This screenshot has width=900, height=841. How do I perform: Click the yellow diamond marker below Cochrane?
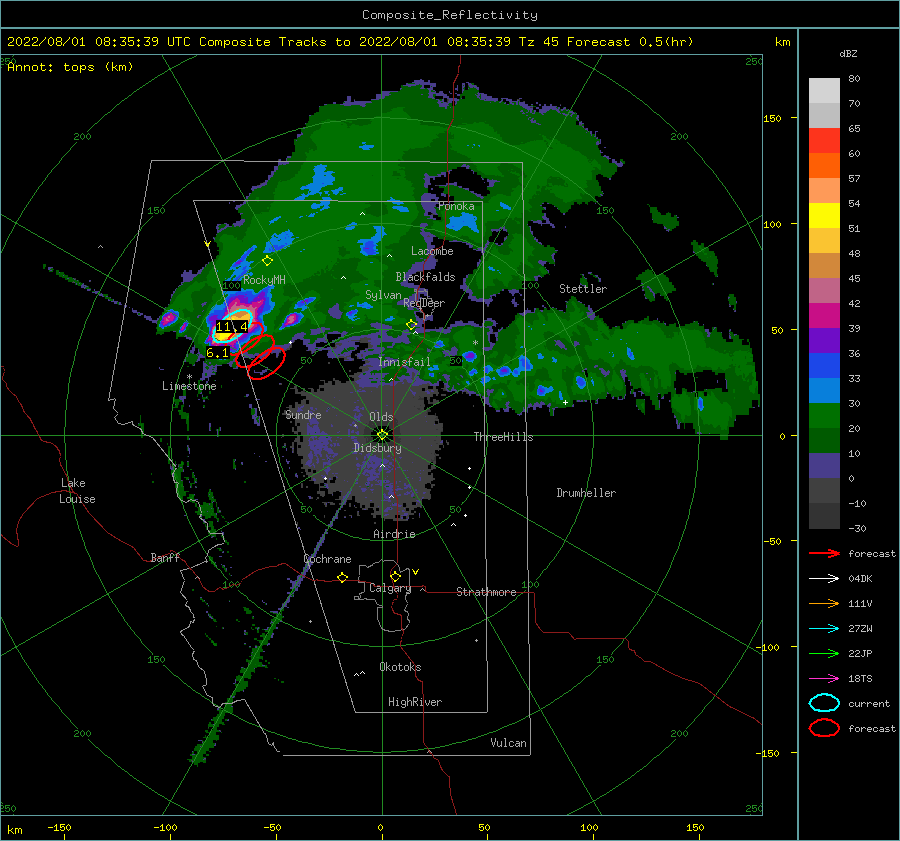pyautogui.click(x=342, y=577)
